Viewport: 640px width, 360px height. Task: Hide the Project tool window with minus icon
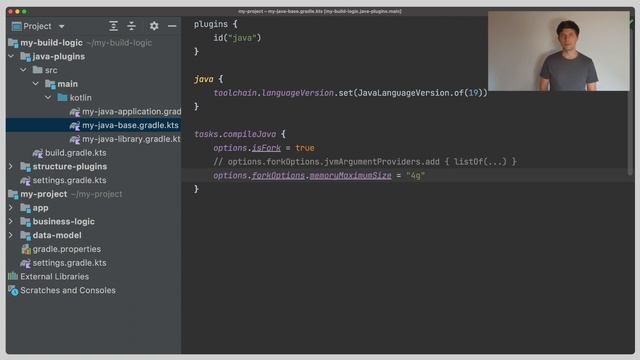pos(172,26)
